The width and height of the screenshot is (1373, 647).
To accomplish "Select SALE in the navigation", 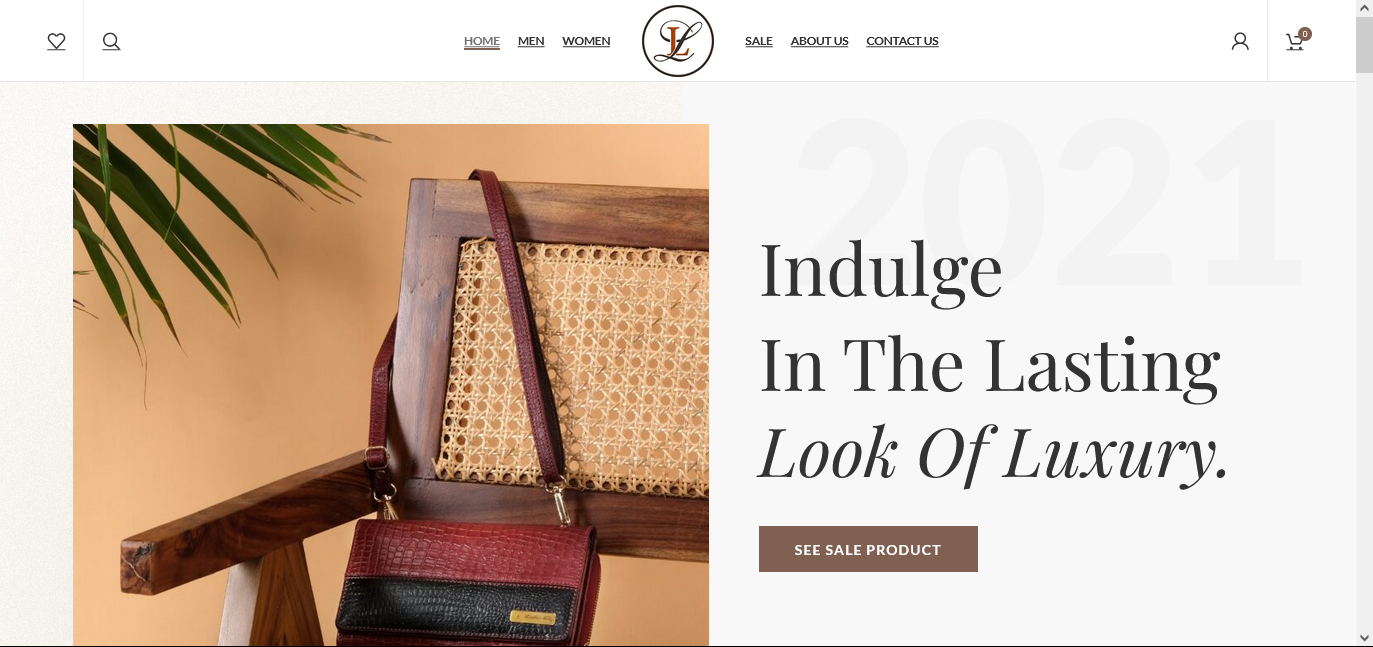I will 759,41.
